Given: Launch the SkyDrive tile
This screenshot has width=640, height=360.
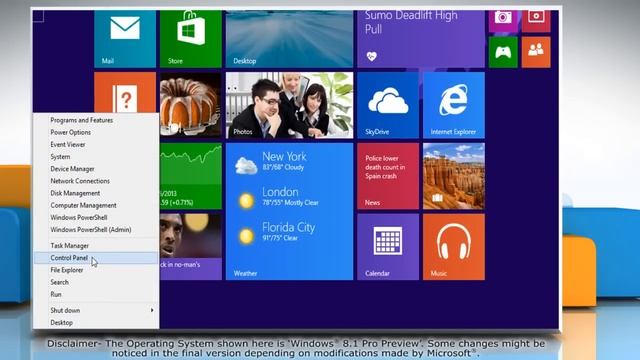Looking at the screenshot, I should tap(388, 105).
